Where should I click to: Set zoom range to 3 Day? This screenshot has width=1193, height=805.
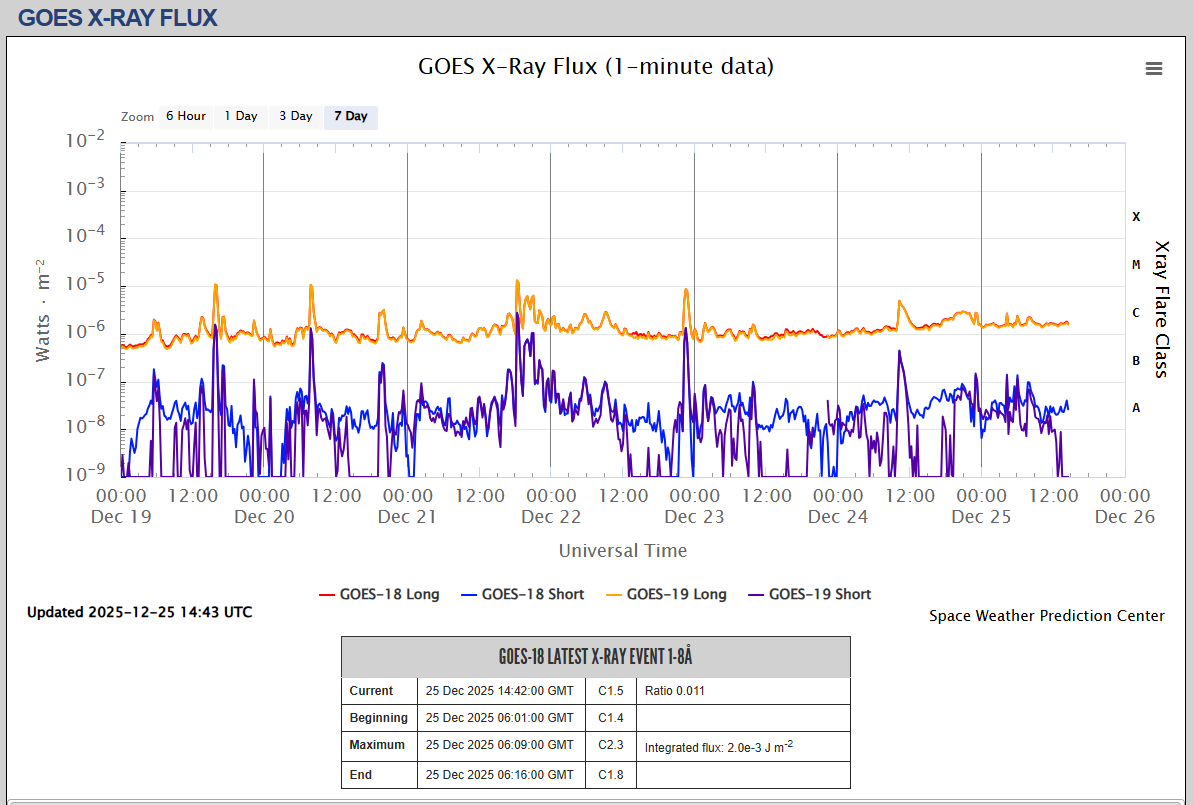pyautogui.click(x=295, y=116)
